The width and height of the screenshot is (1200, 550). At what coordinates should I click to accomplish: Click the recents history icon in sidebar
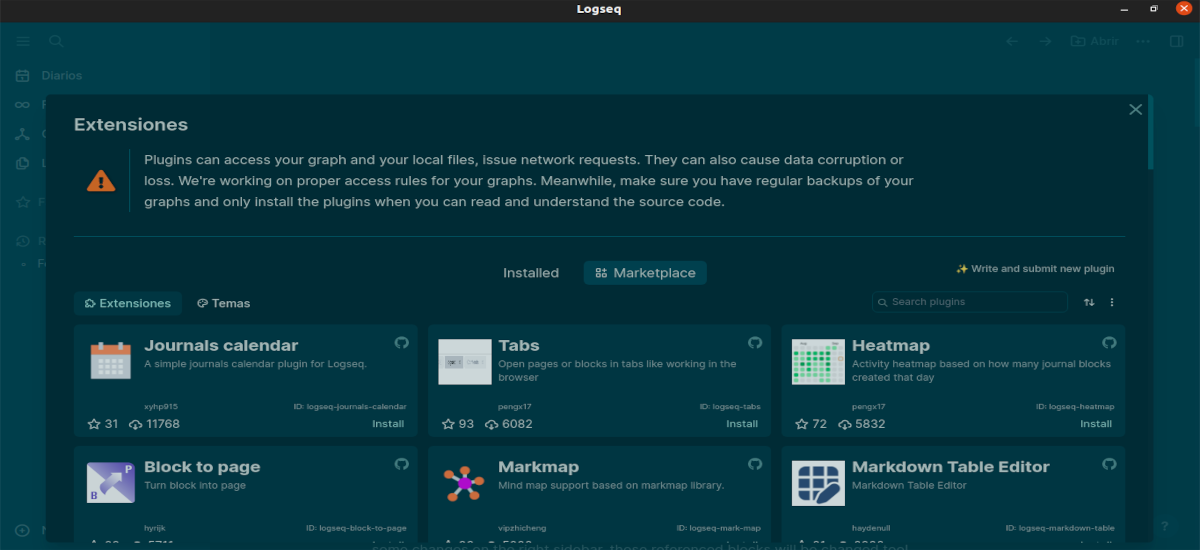23,241
